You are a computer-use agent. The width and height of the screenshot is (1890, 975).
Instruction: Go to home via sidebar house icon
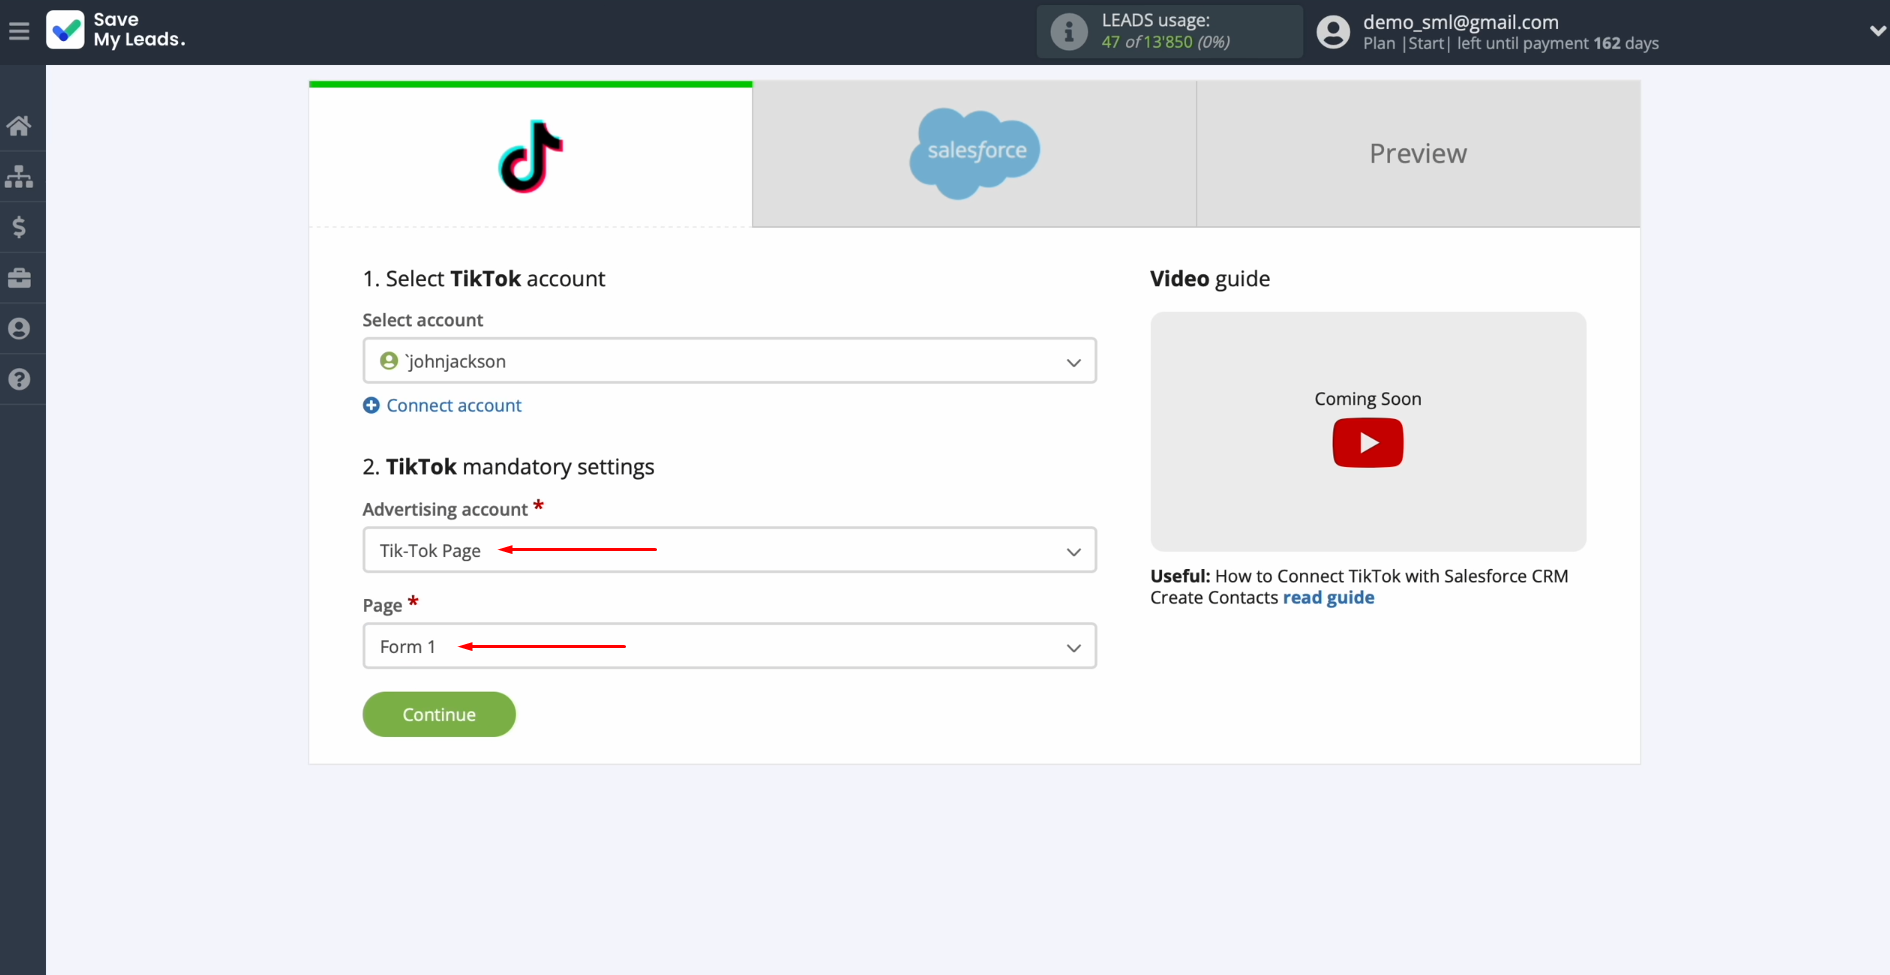[19, 126]
